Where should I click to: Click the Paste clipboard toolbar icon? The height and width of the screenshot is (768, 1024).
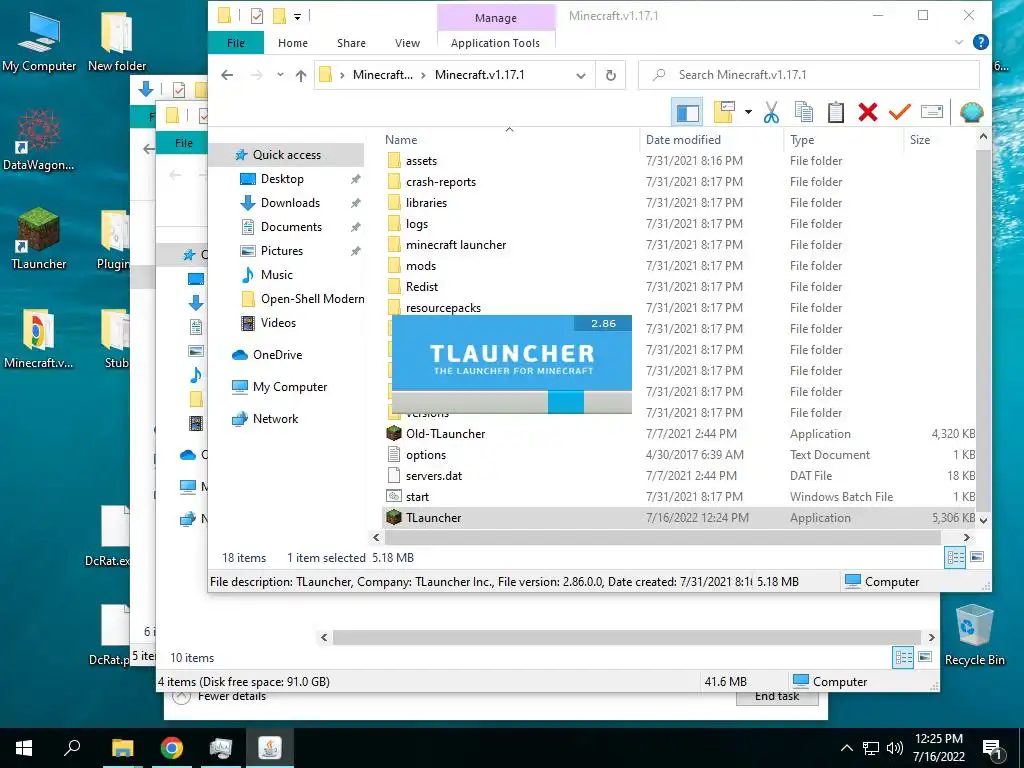click(x=836, y=112)
